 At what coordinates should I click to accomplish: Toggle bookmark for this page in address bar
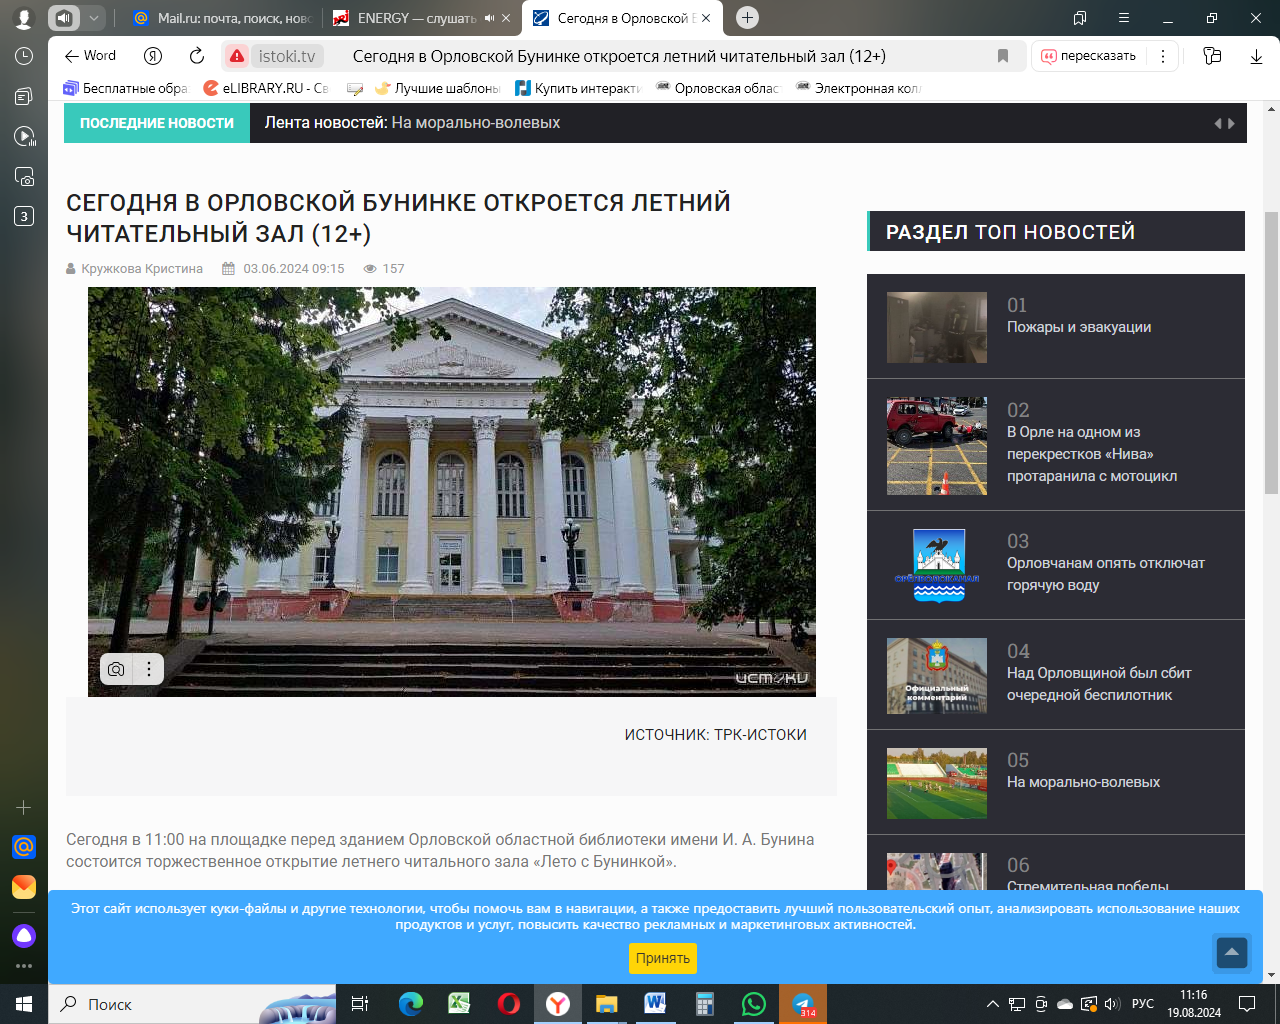click(x=1002, y=56)
